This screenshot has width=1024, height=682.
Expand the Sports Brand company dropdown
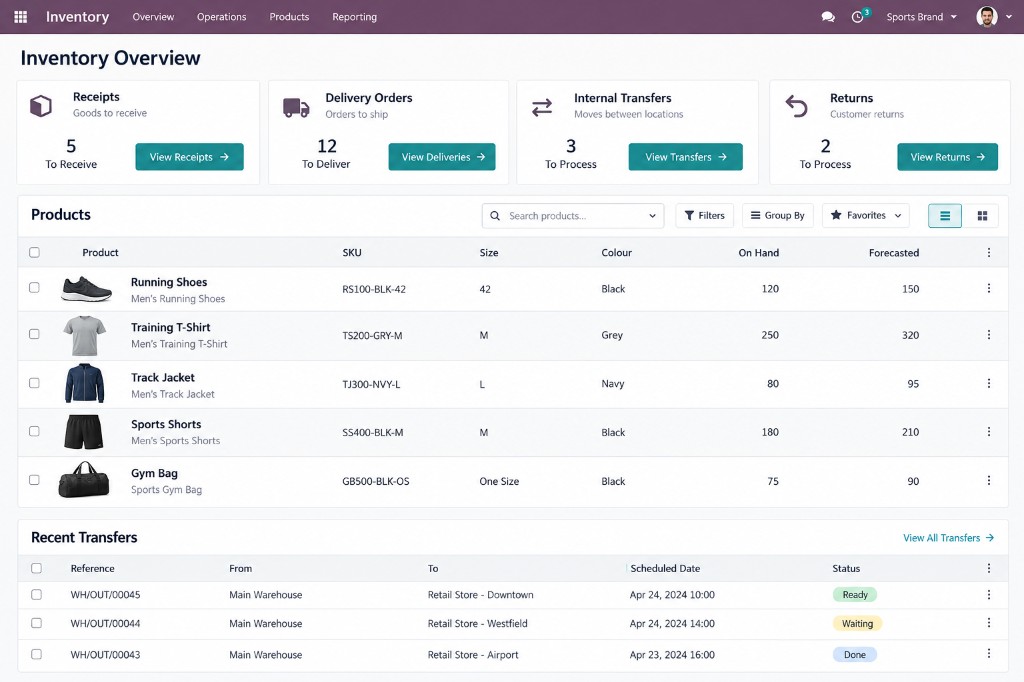click(x=921, y=17)
